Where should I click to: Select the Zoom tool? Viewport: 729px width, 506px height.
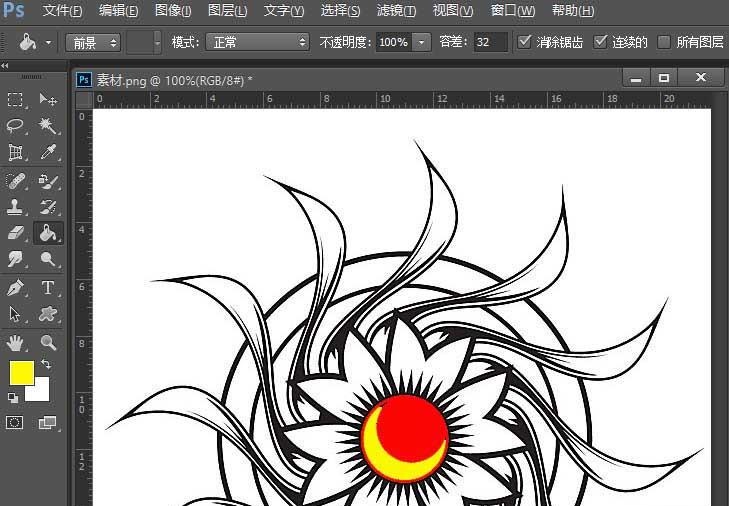[x=48, y=343]
